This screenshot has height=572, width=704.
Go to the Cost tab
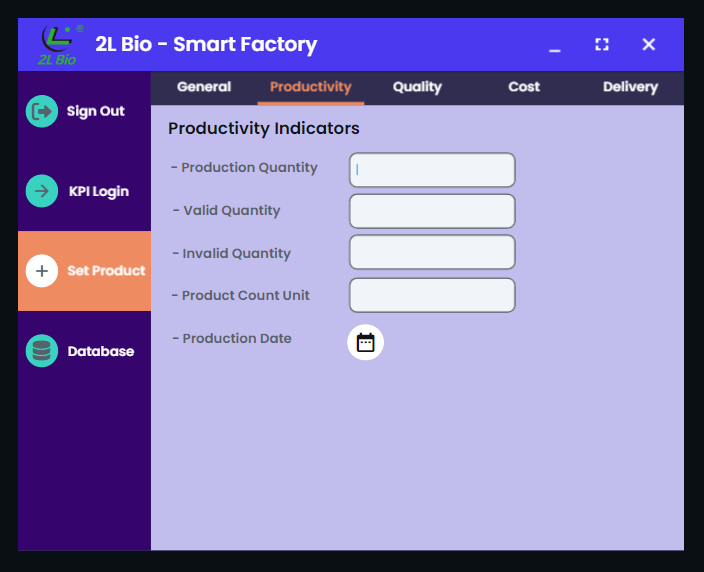(524, 87)
